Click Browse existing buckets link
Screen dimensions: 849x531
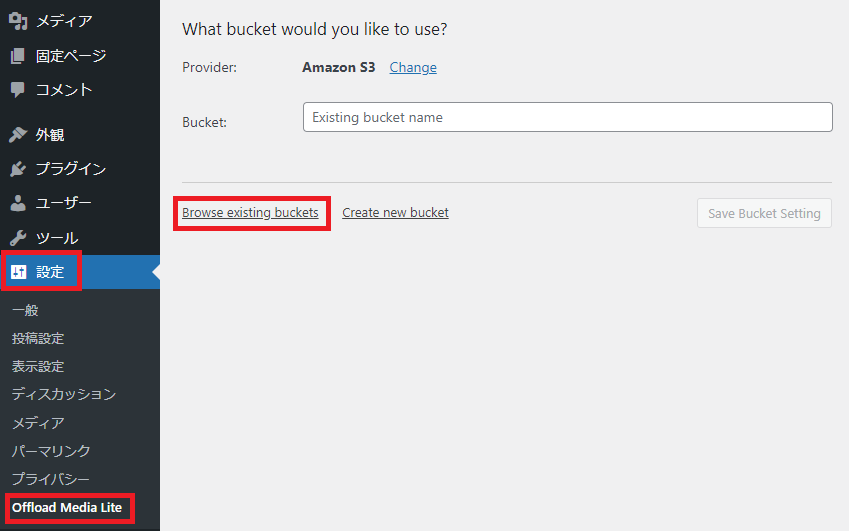250,213
